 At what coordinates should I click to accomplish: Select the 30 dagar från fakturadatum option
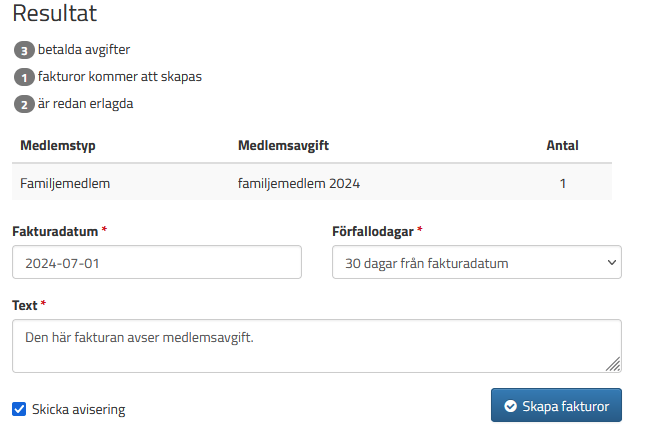(427, 263)
